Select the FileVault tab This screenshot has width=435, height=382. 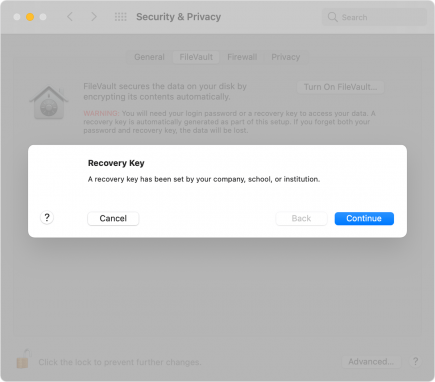point(196,57)
